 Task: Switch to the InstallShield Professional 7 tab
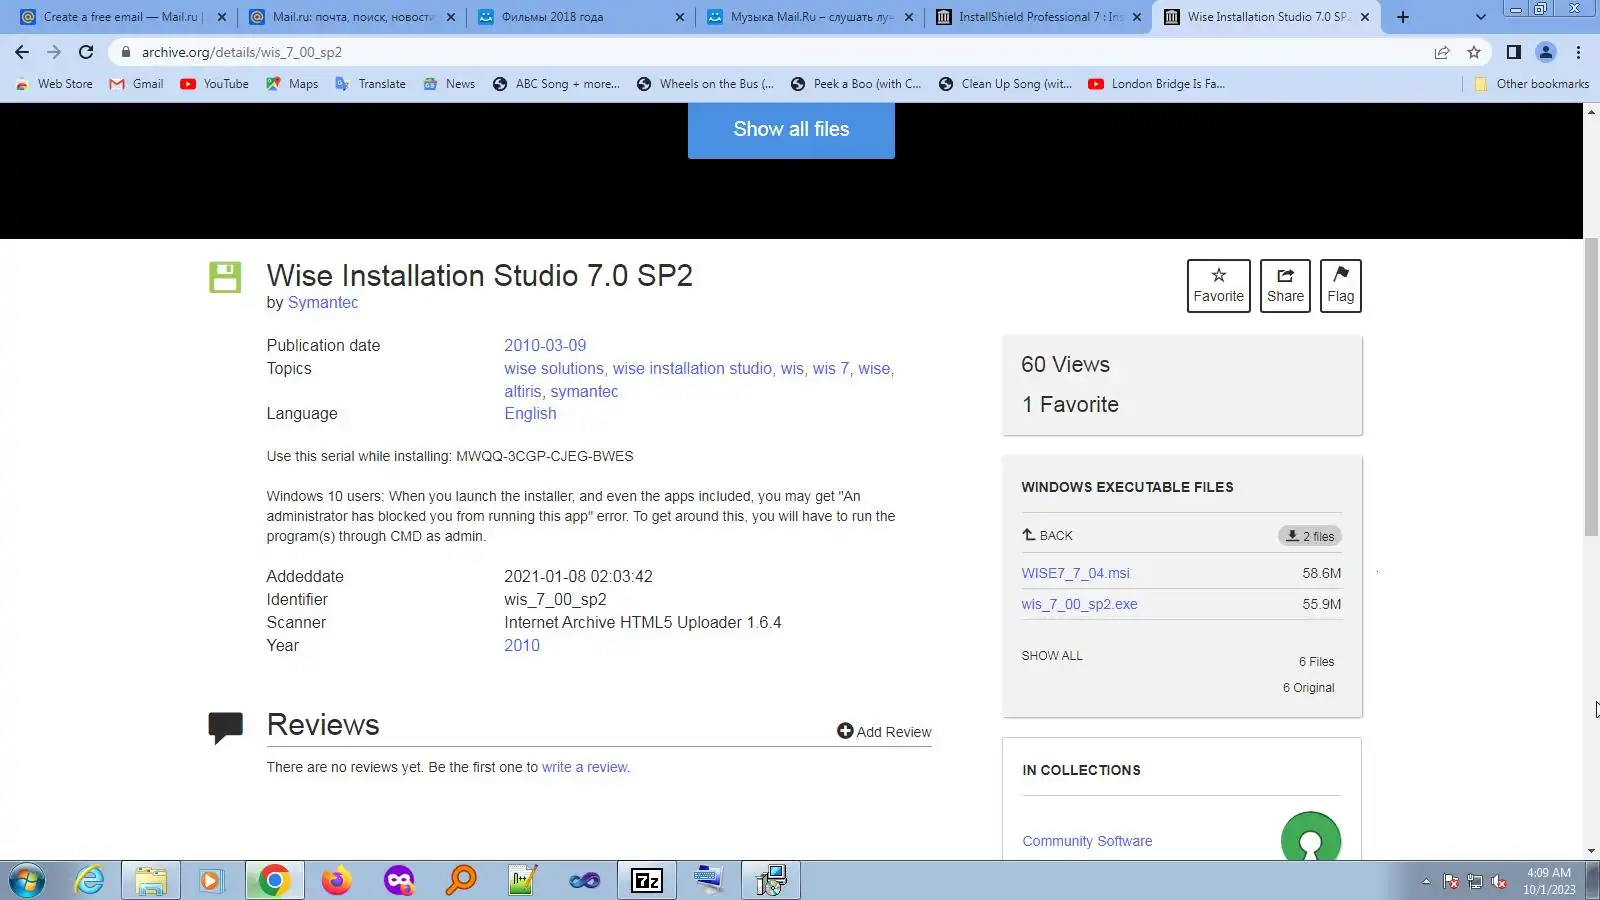(x=1038, y=17)
